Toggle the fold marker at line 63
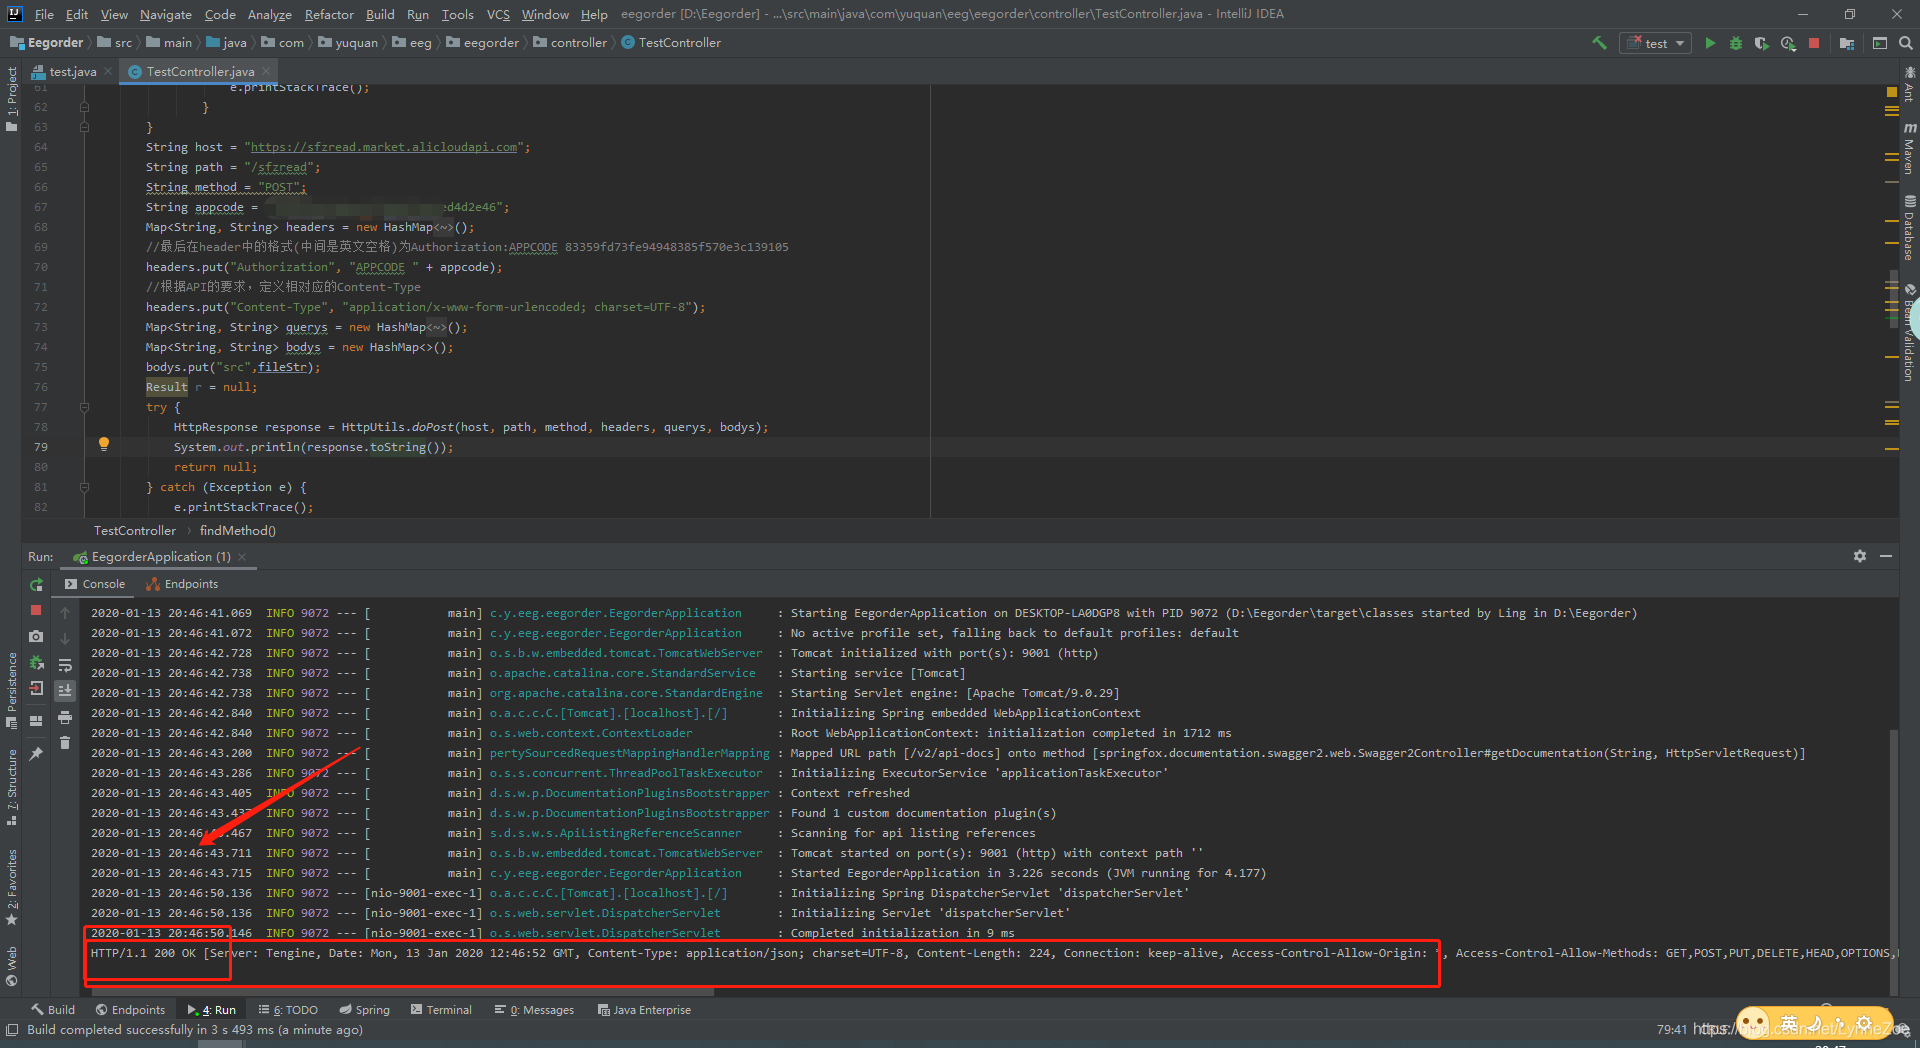Screen dimensions: 1920x1048 click(85, 127)
